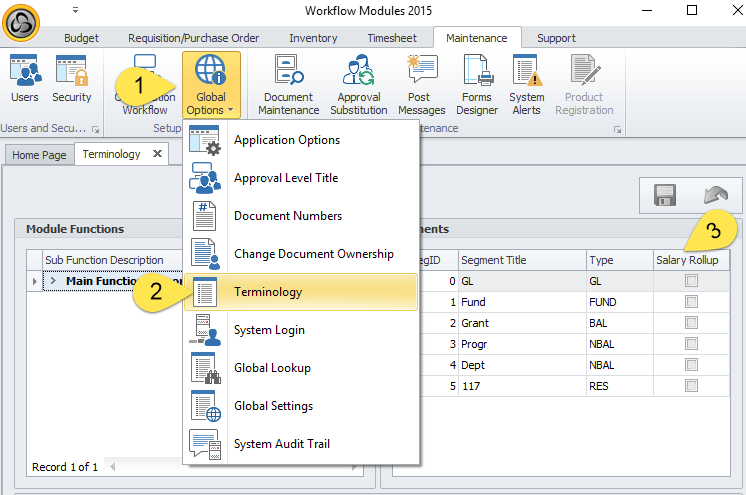Launch Approval Substitution
Viewport: 746px width, 495px height.
(359, 84)
